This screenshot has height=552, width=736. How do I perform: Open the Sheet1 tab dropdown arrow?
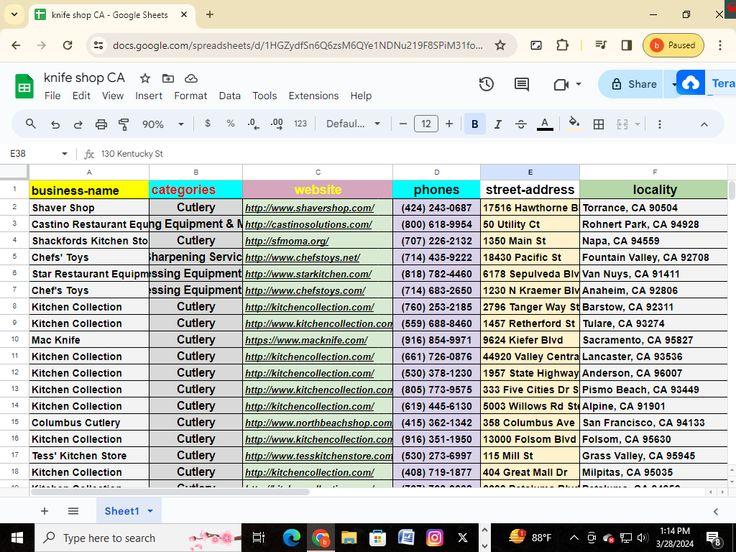(150, 511)
